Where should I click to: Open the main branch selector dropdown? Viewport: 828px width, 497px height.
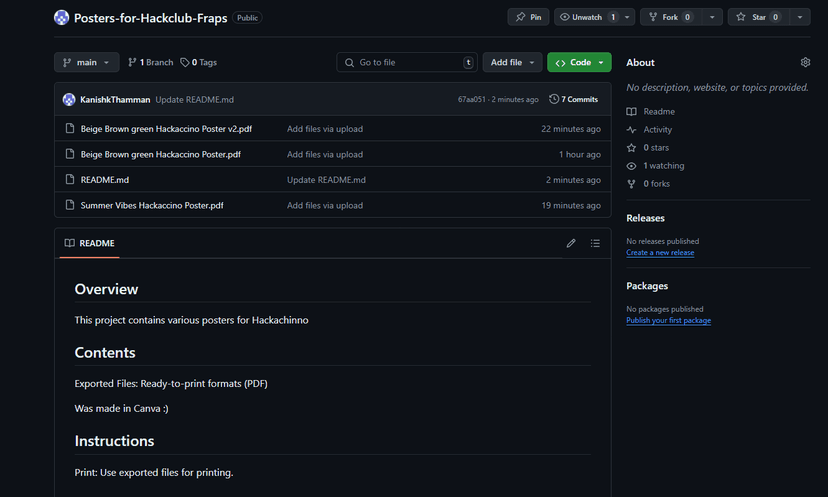[x=87, y=62]
